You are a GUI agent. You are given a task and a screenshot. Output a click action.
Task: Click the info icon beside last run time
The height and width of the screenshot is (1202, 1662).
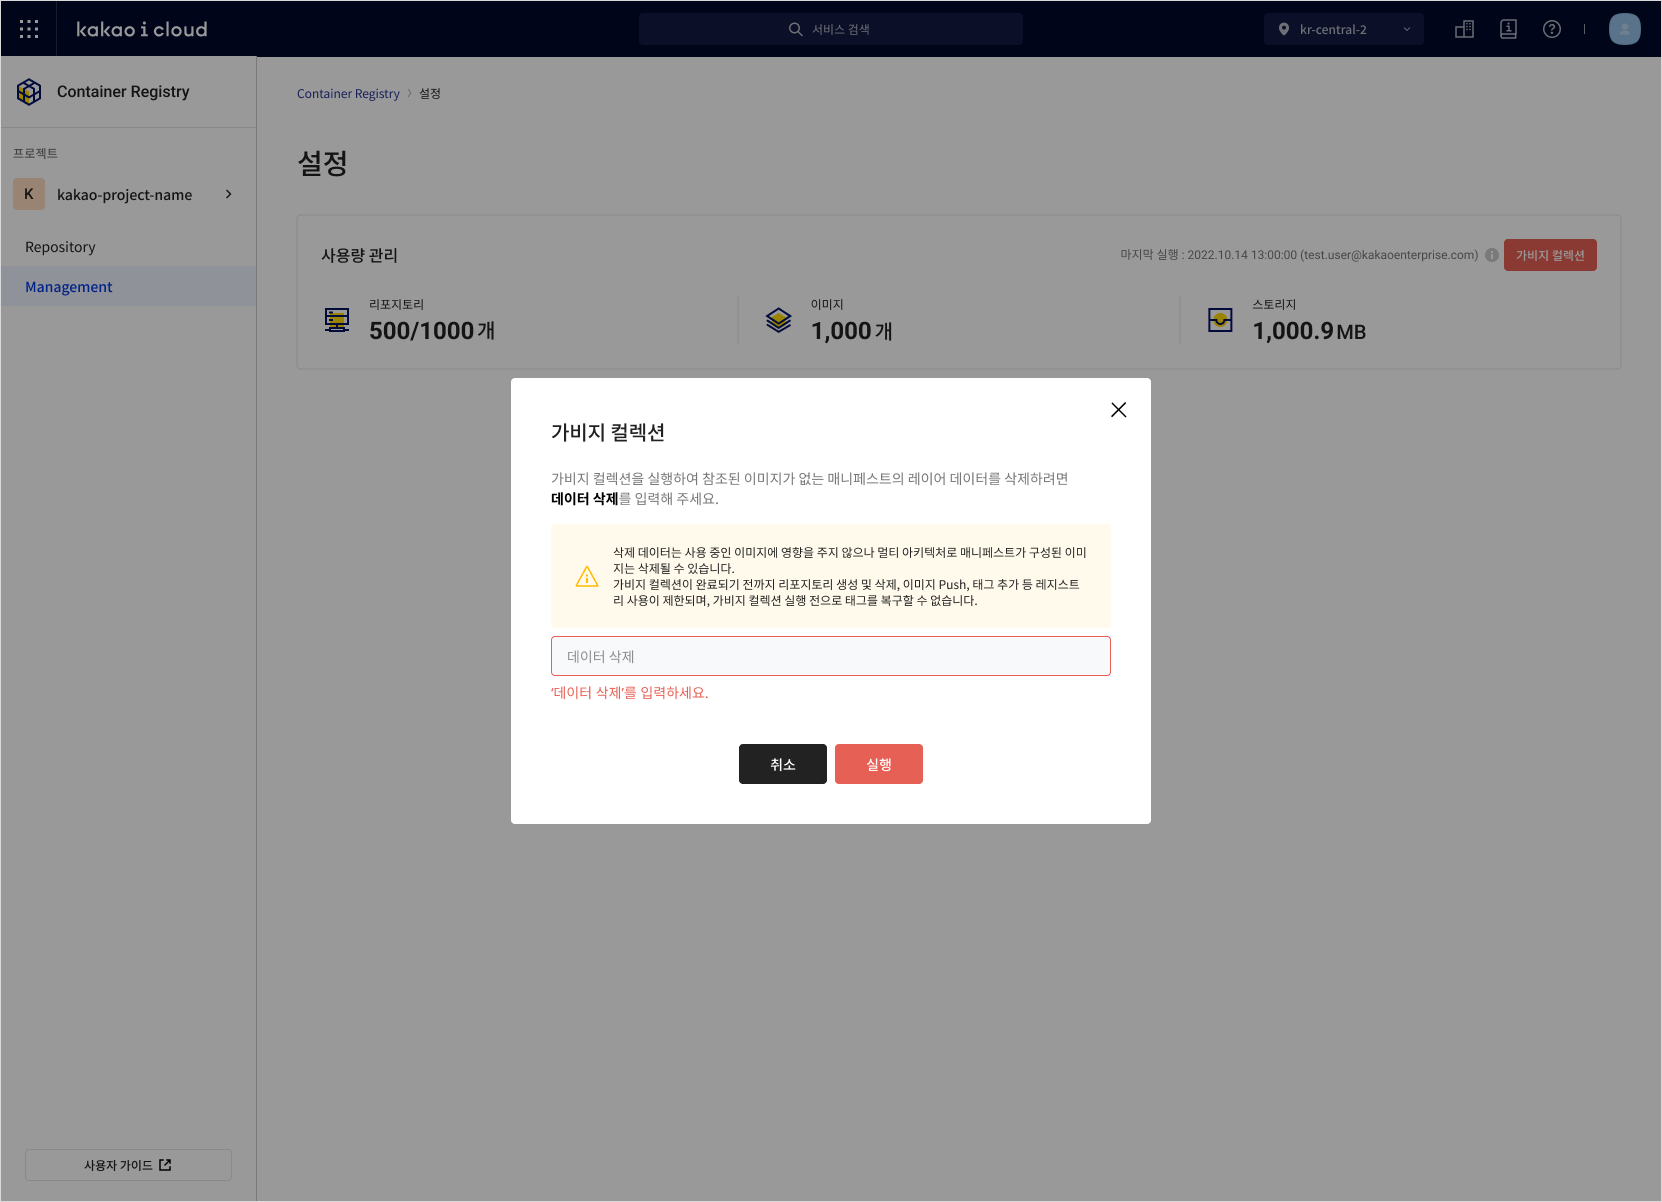tap(1492, 255)
